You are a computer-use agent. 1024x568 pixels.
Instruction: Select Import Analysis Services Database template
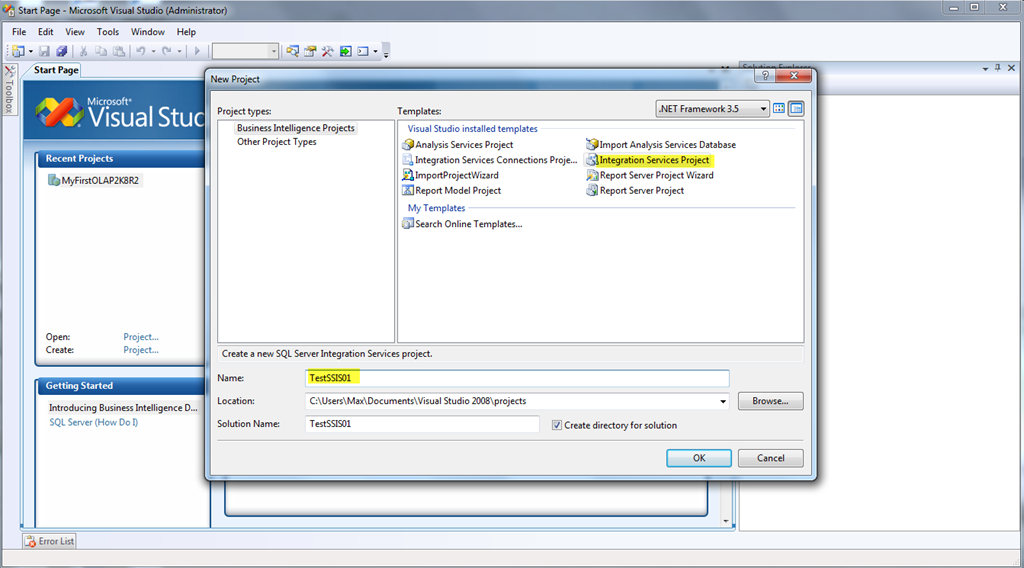point(661,145)
